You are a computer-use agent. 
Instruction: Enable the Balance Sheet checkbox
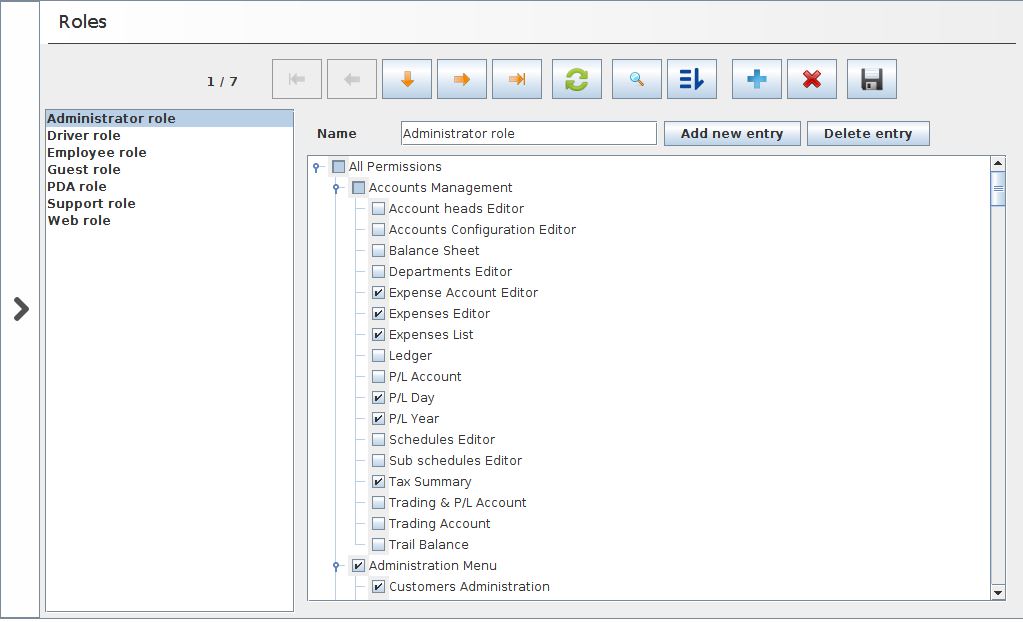pos(378,251)
